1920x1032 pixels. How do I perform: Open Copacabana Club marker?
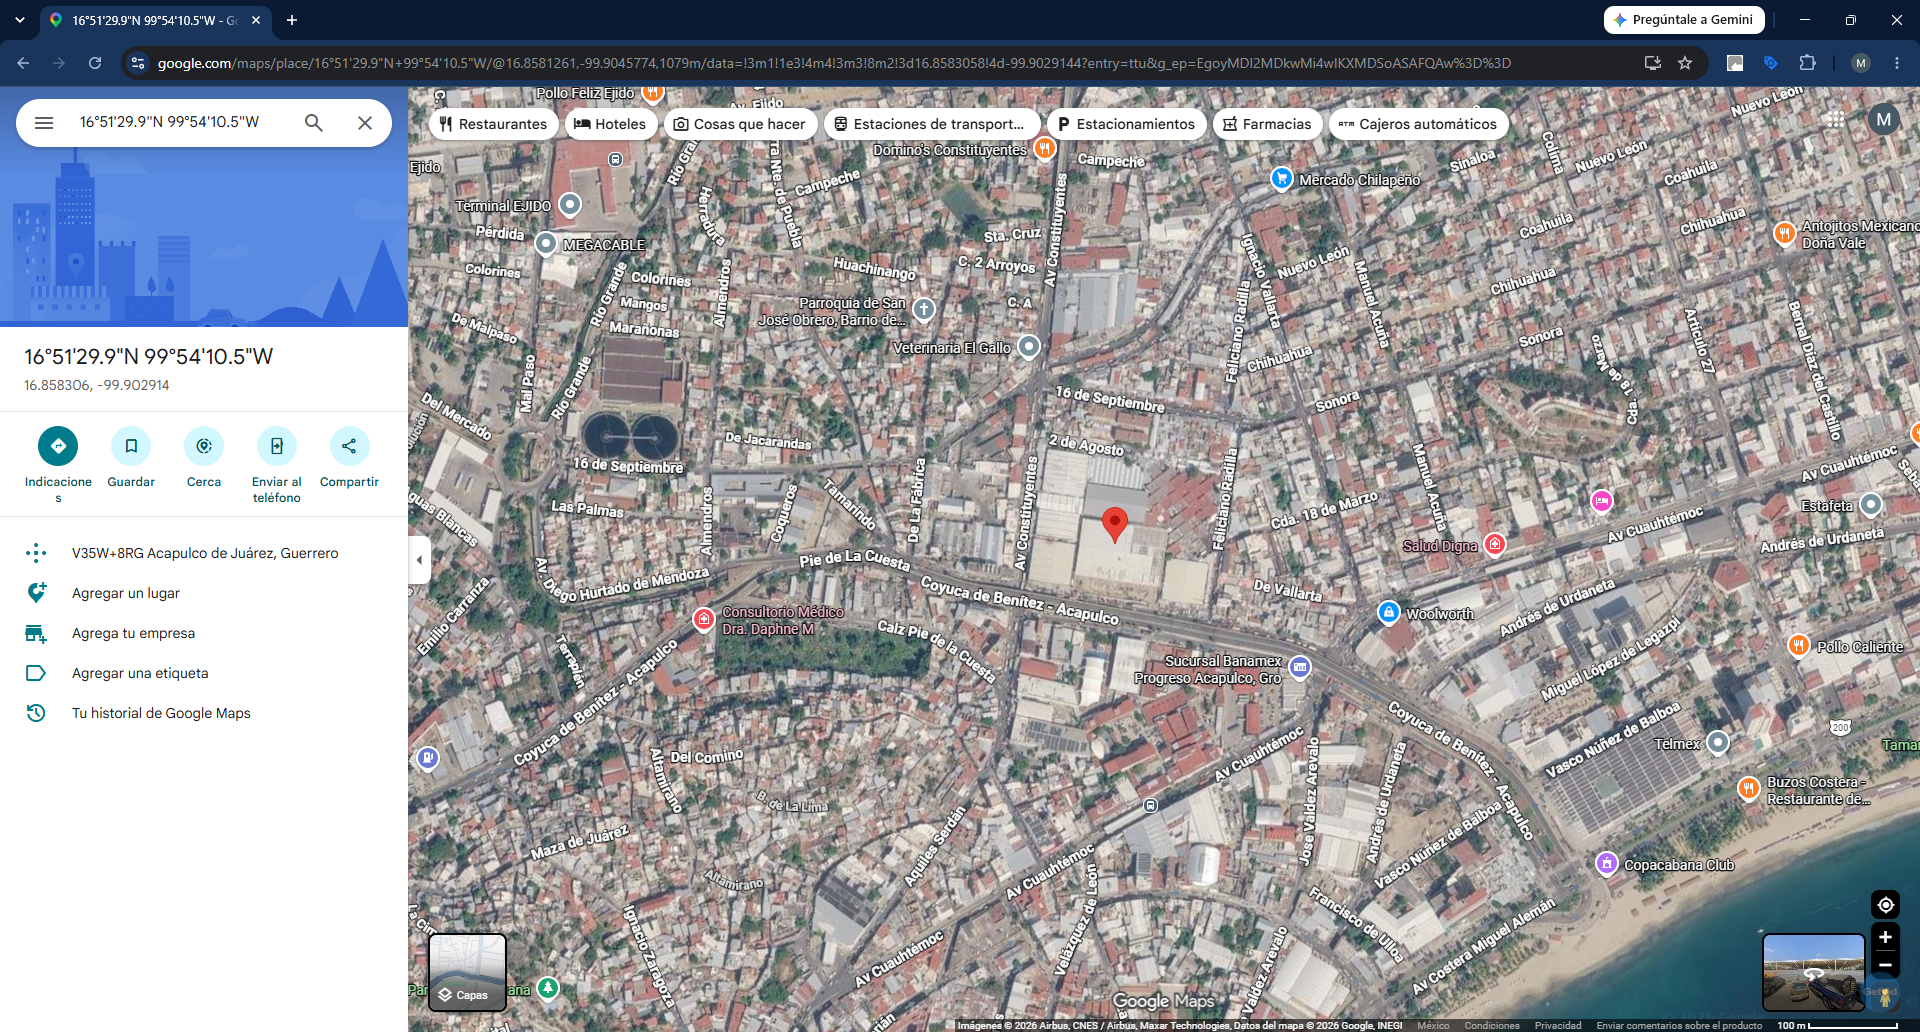coord(1606,863)
